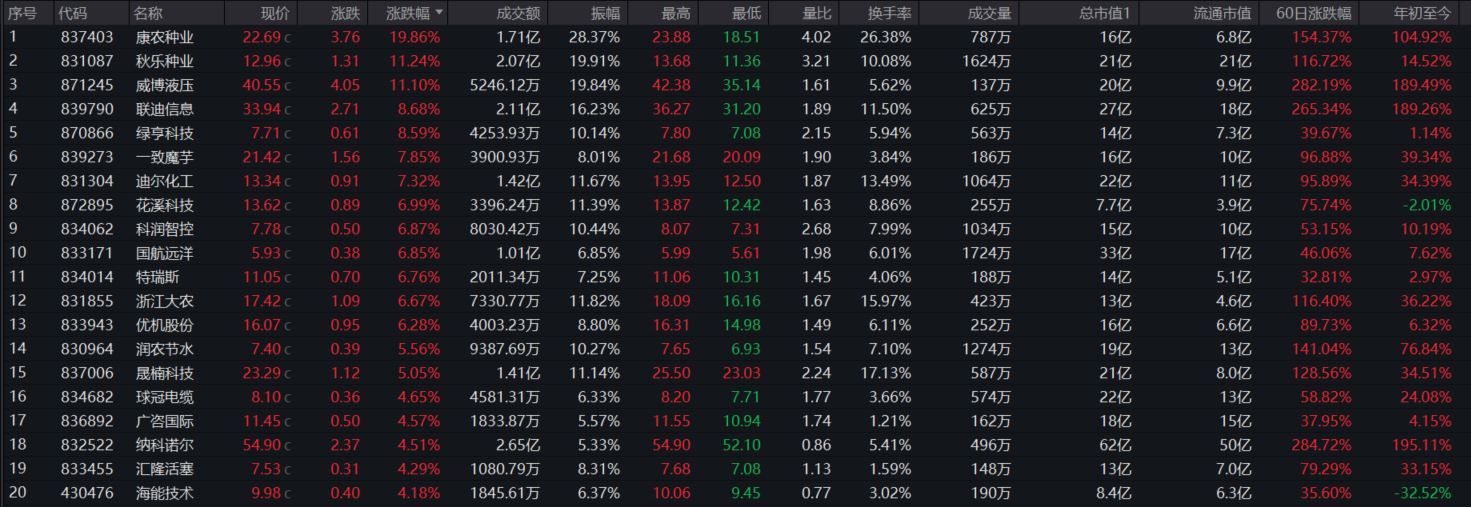The width and height of the screenshot is (1471, 507).
Task: Click stock name 绿亨科技
Action: click(x=165, y=133)
